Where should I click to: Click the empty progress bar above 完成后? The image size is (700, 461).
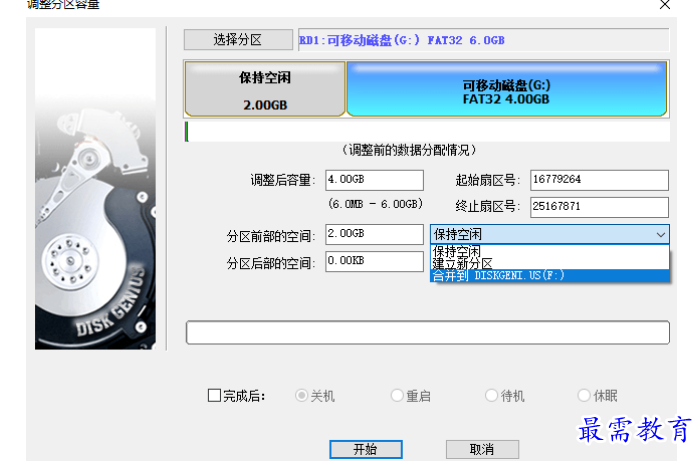(428, 332)
